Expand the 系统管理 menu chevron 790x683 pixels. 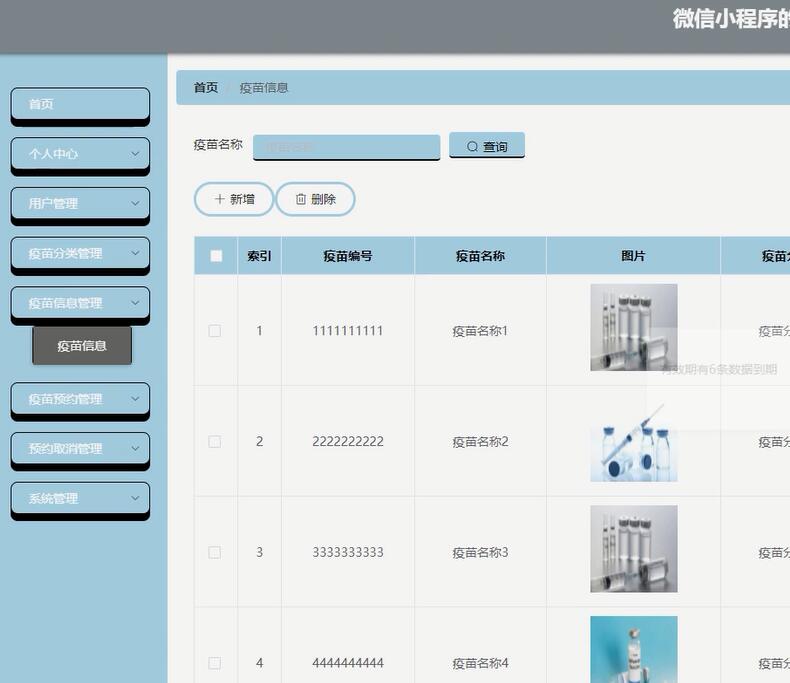[x=135, y=498]
